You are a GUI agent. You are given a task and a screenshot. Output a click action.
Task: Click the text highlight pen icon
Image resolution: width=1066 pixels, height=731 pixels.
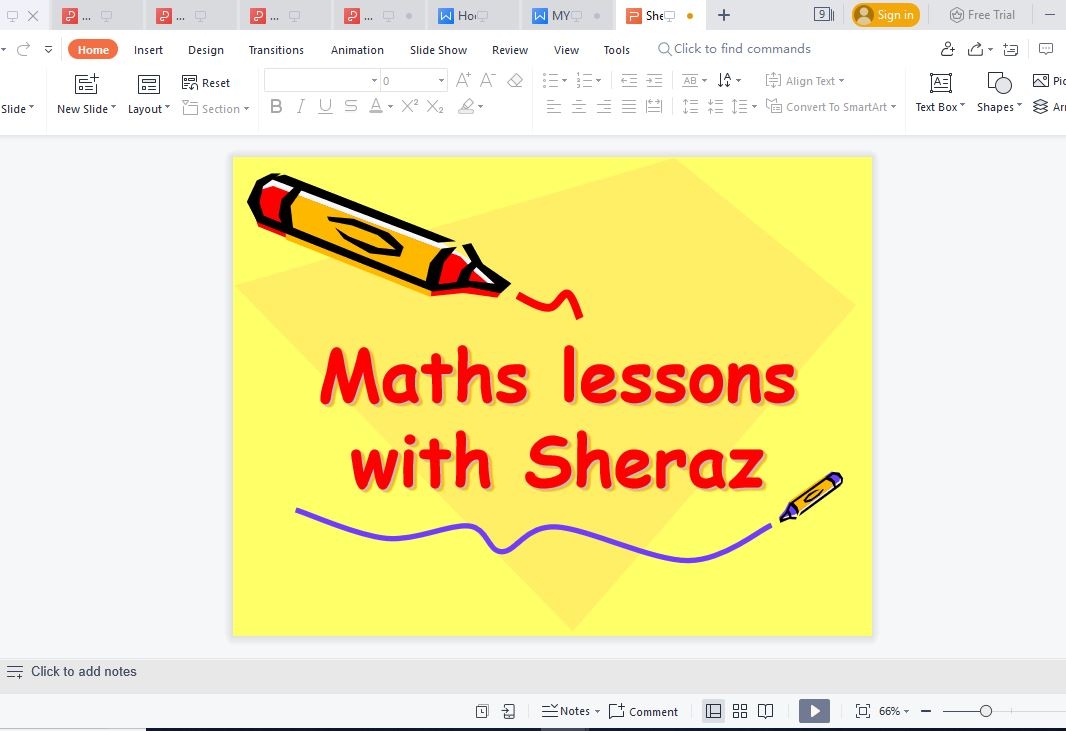pyautogui.click(x=466, y=106)
